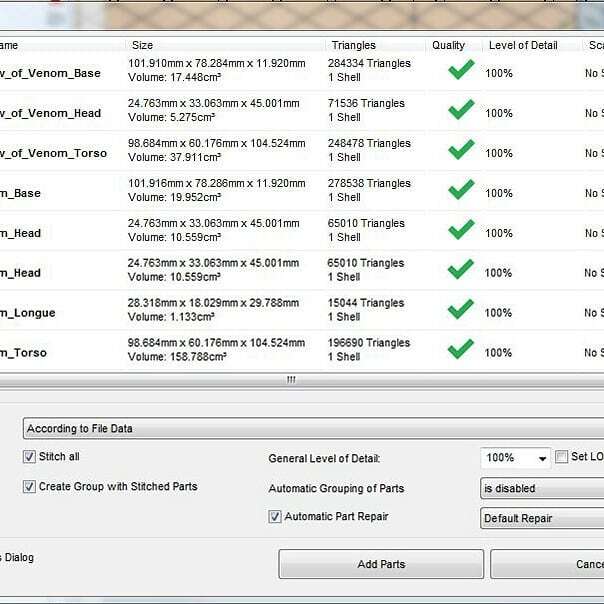Open the According to File Data dropdown
Screen dimensions: 604x604
pyautogui.click(x=314, y=428)
